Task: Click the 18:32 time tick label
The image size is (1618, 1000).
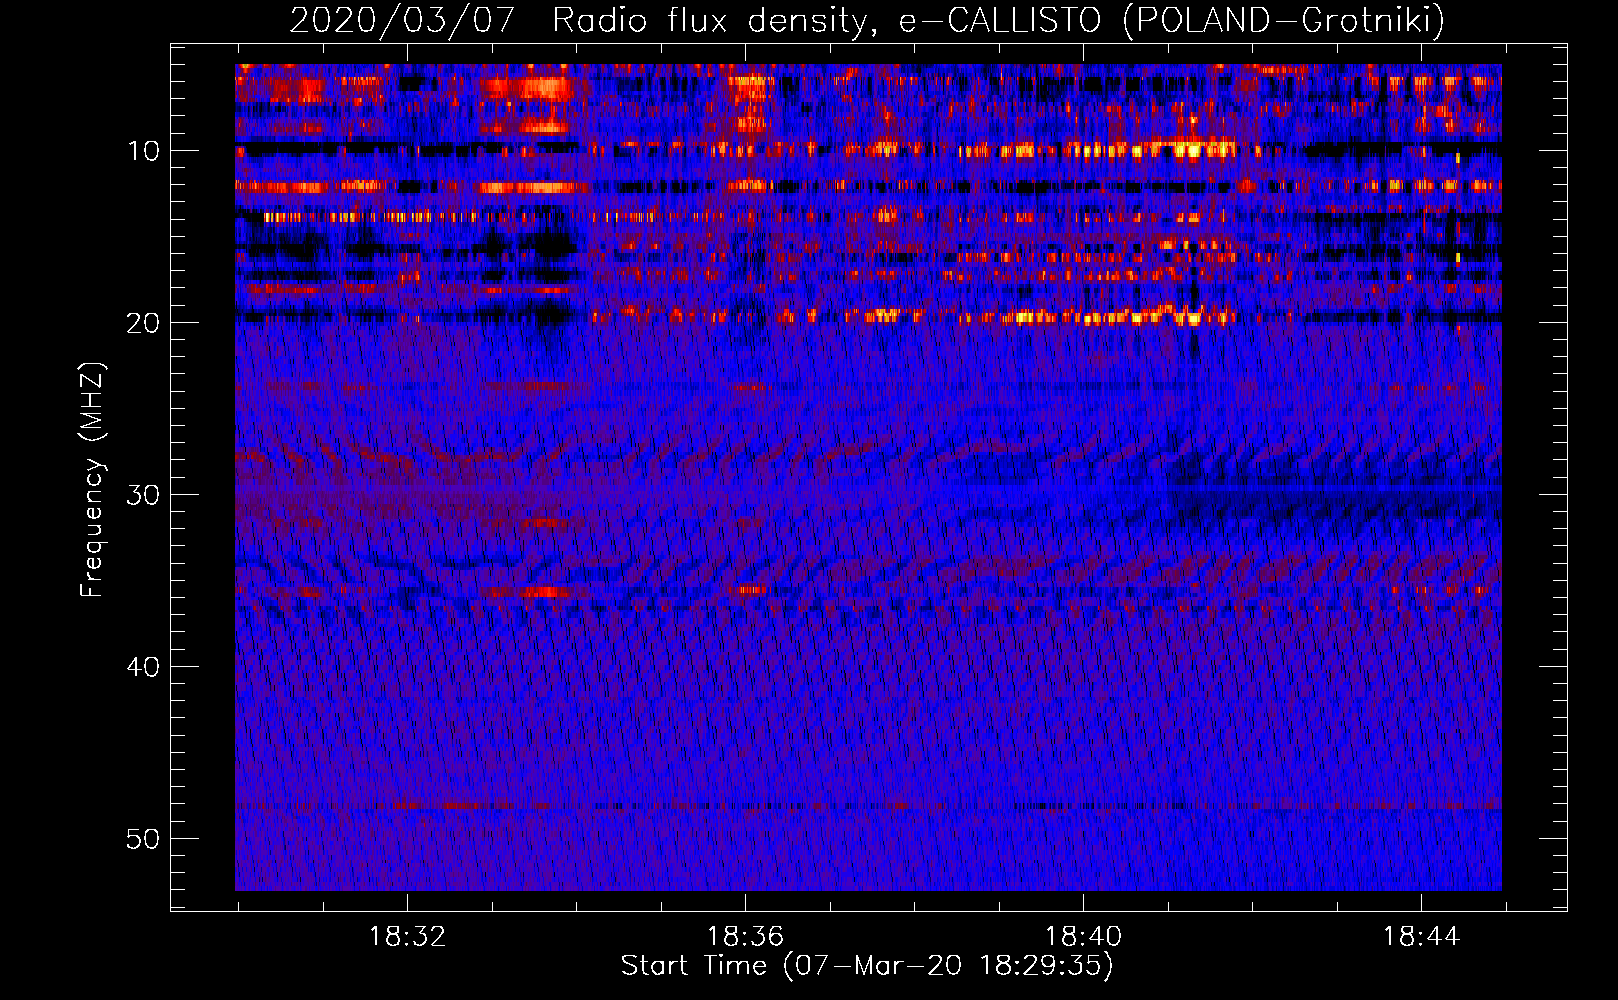Action: (407, 937)
